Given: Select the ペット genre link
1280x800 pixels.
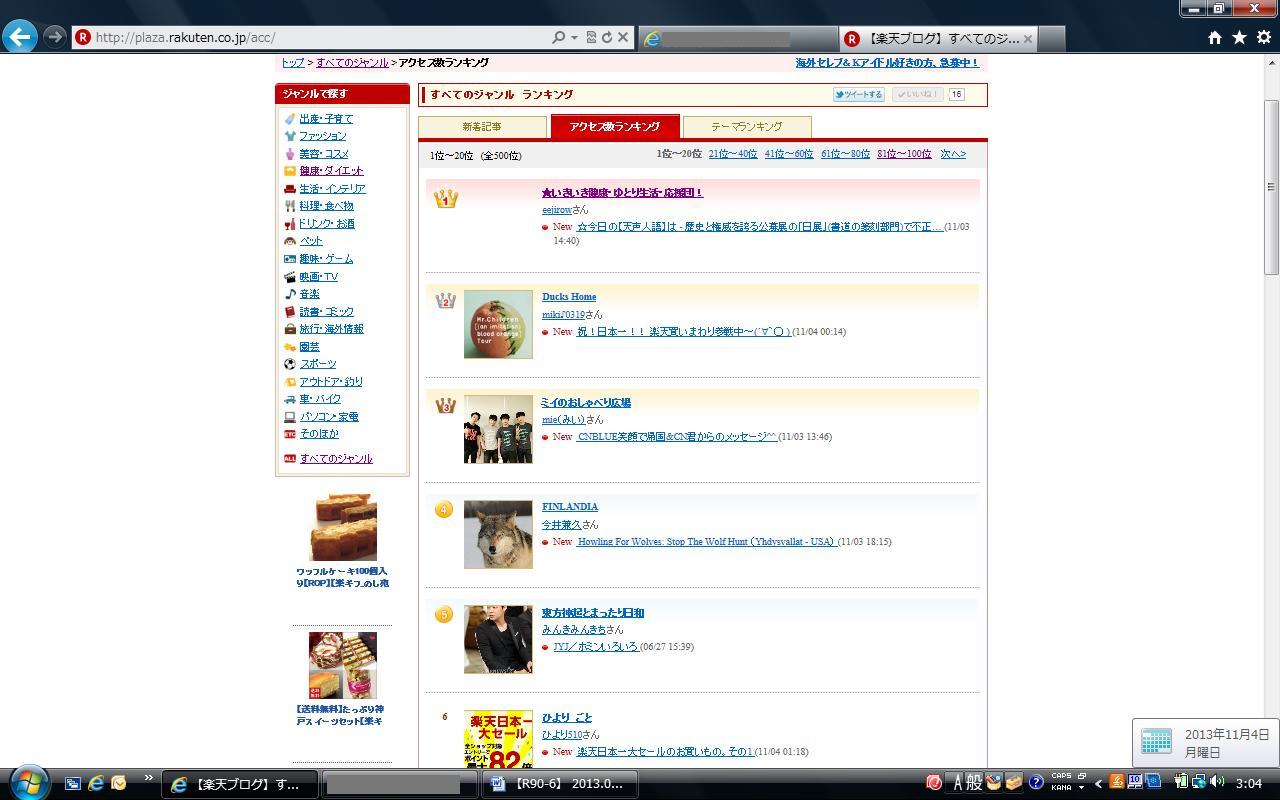Looking at the screenshot, I should [x=311, y=241].
